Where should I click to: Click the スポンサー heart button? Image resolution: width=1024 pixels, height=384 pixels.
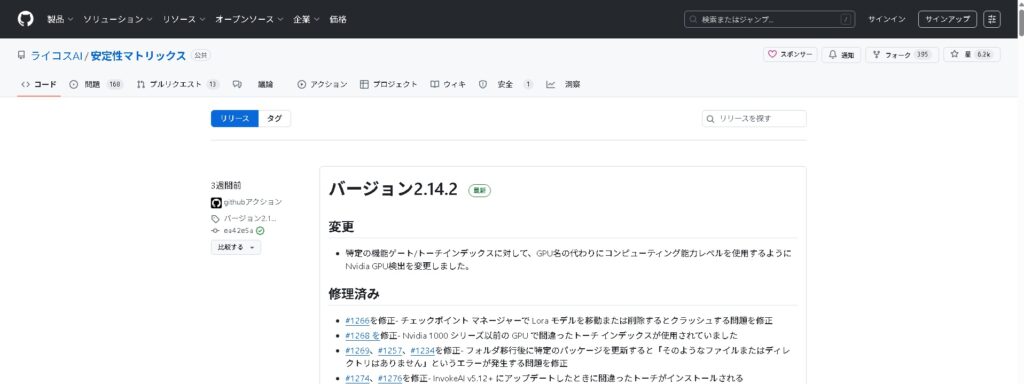[790, 55]
